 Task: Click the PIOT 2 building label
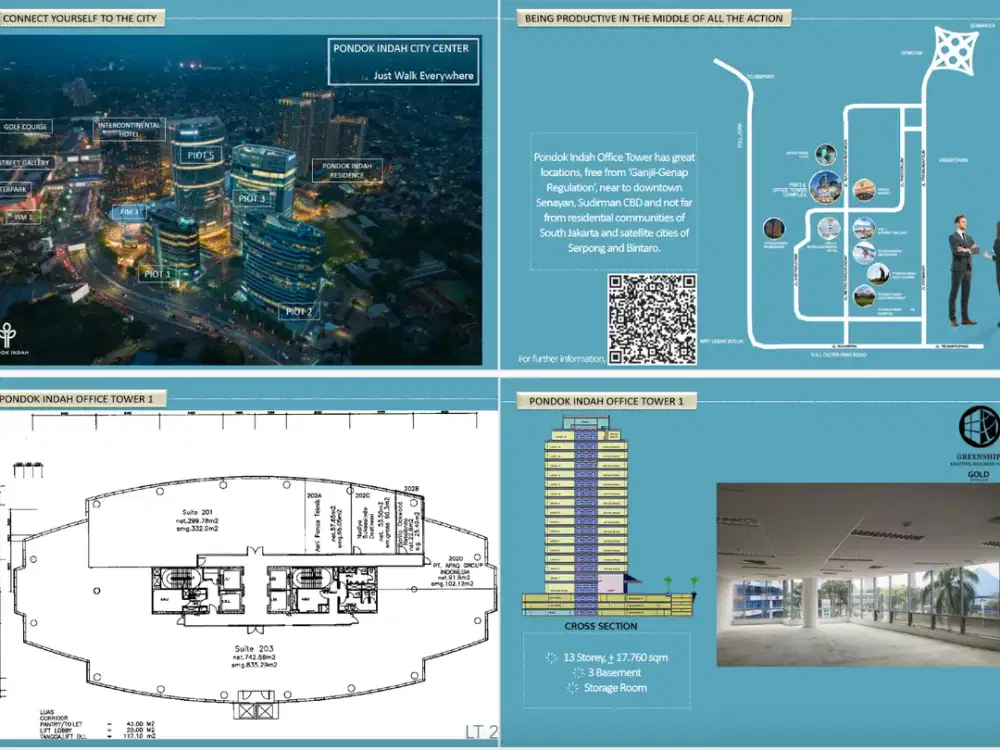tap(299, 312)
